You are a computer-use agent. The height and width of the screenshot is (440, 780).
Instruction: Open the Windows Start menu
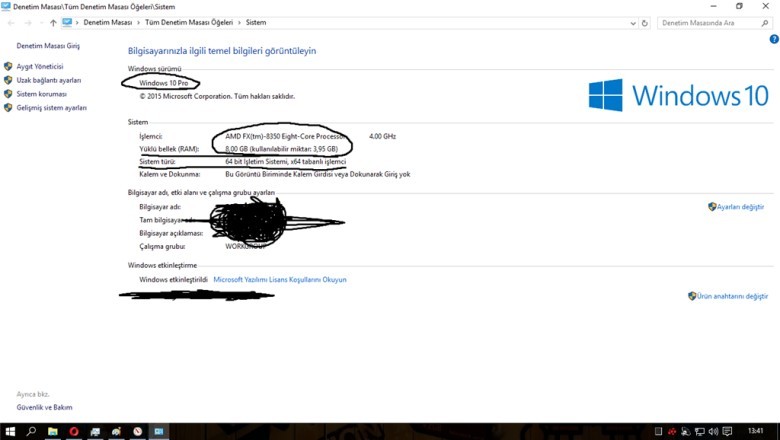pos(10,432)
